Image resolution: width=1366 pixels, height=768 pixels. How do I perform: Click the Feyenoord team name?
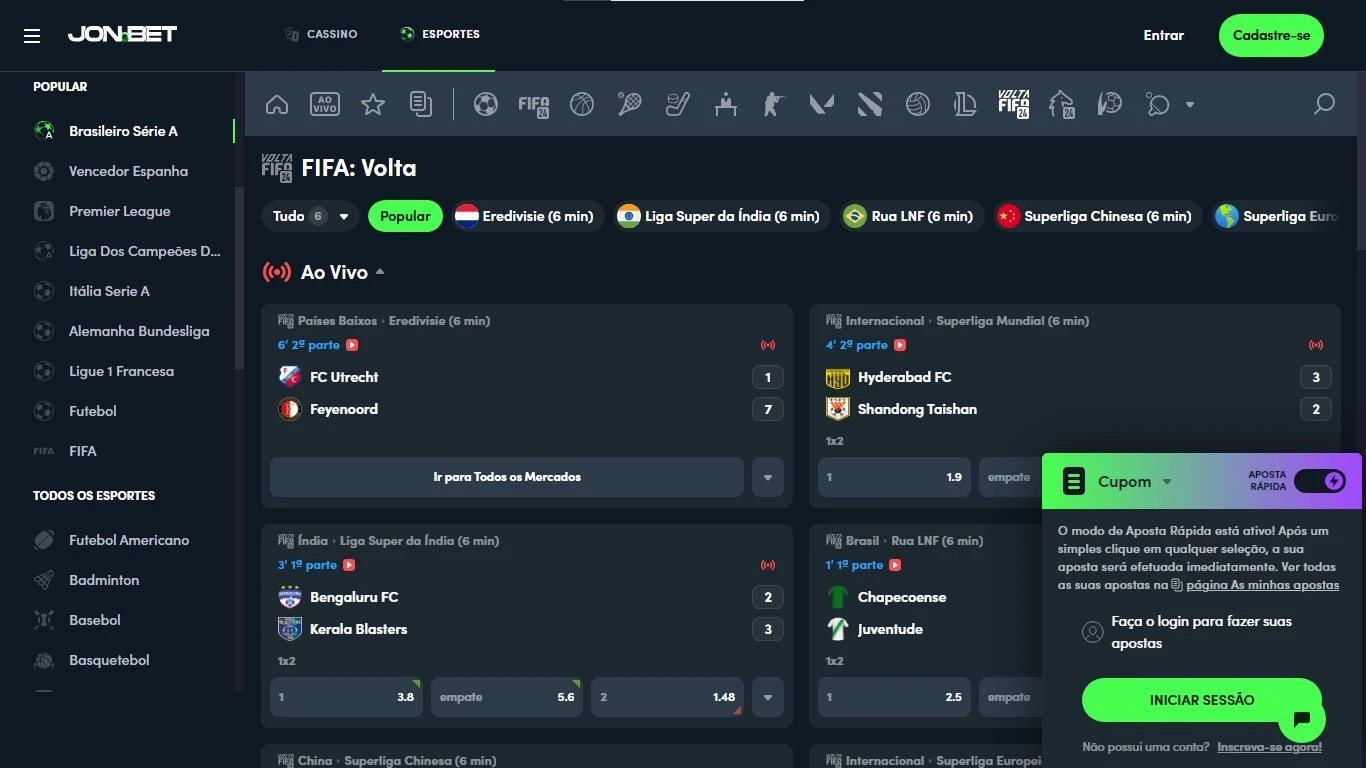click(x=344, y=409)
